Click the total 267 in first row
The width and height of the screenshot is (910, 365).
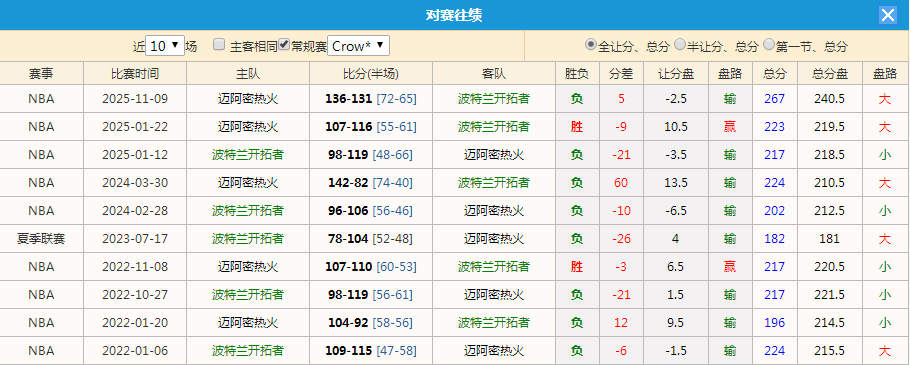click(x=775, y=99)
